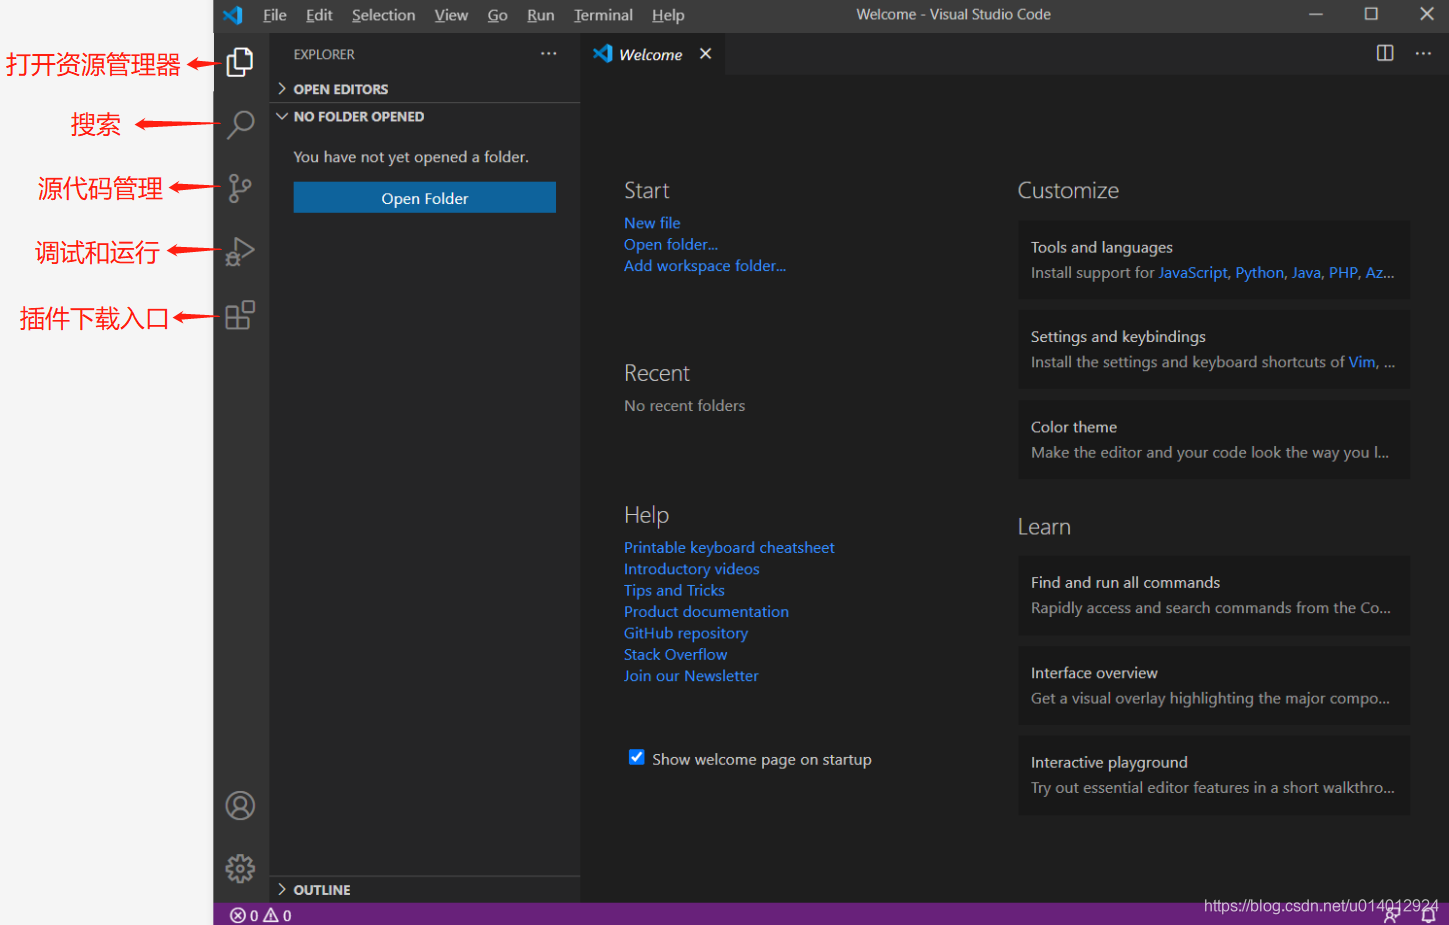1449x925 pixels.
Task: Click the JavaScript language support link
Action: point(1193,272)
